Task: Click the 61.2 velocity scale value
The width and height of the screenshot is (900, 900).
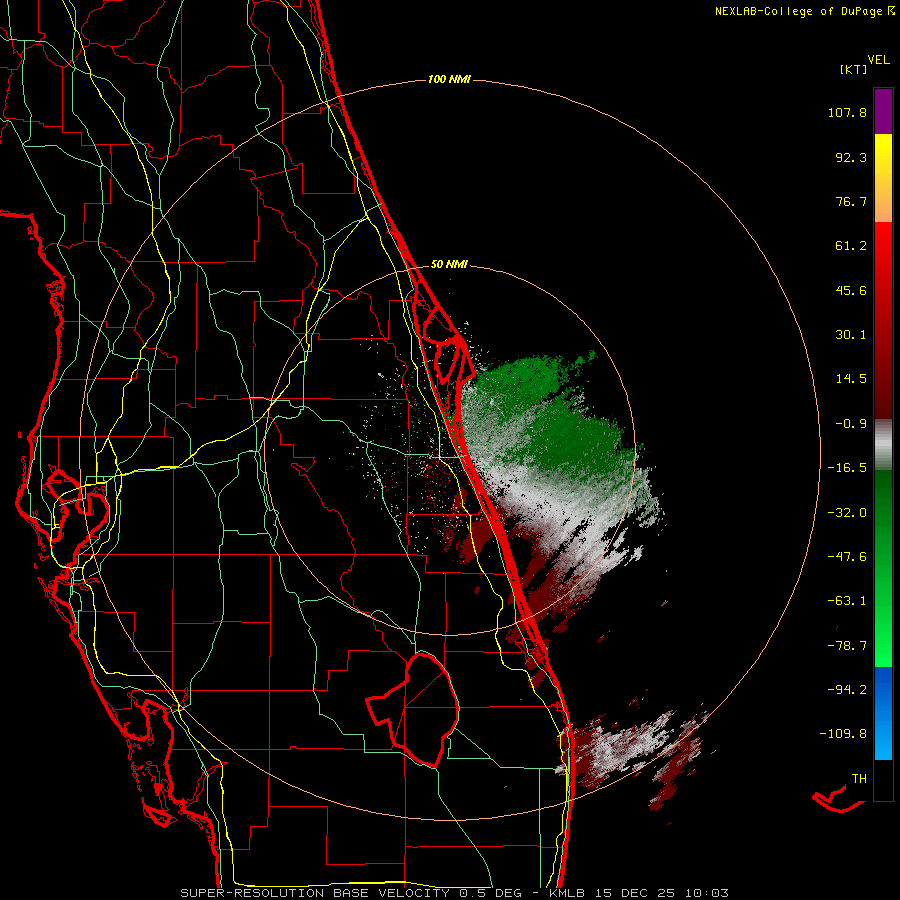Action: [851, 246]
